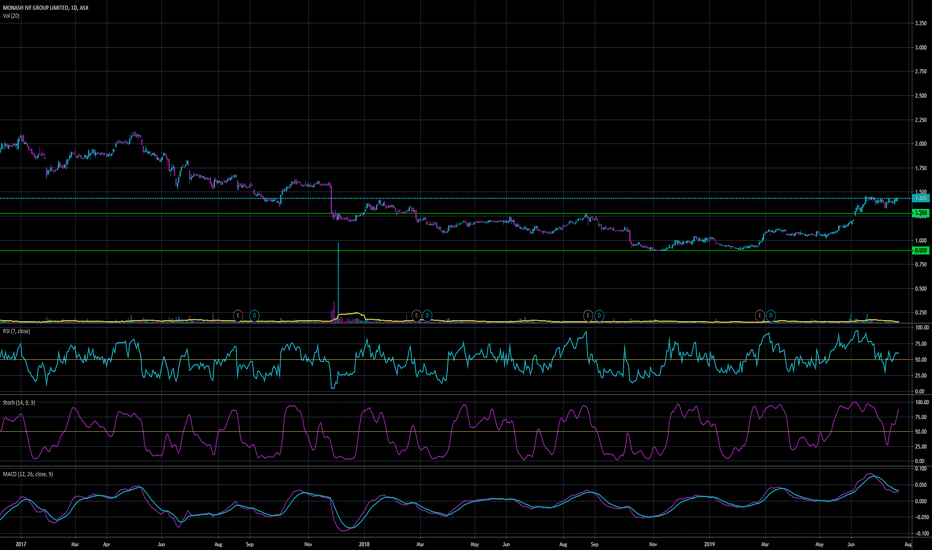
Task: Click the upper green horizontal line price tag
Action: pyautogui.click(x=921, y=213)
